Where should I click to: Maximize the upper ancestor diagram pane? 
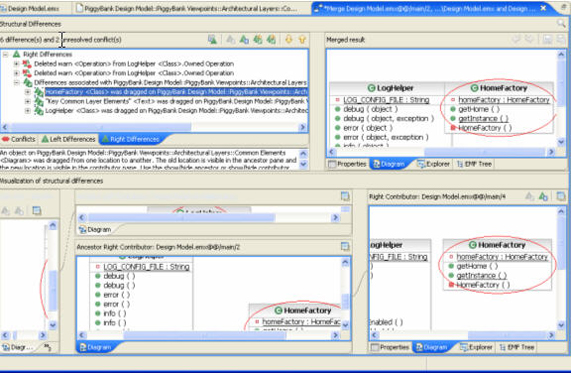pyautogui.click(x=345, y=196)
